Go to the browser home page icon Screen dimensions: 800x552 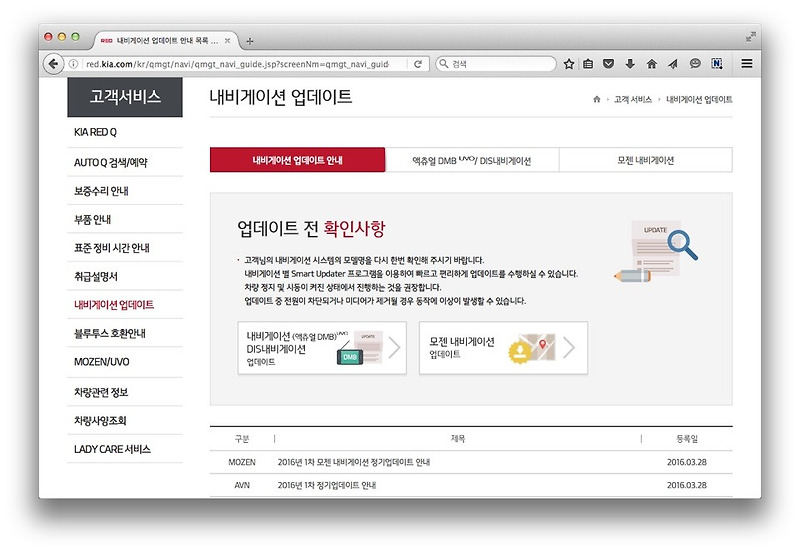pos(652,64)
